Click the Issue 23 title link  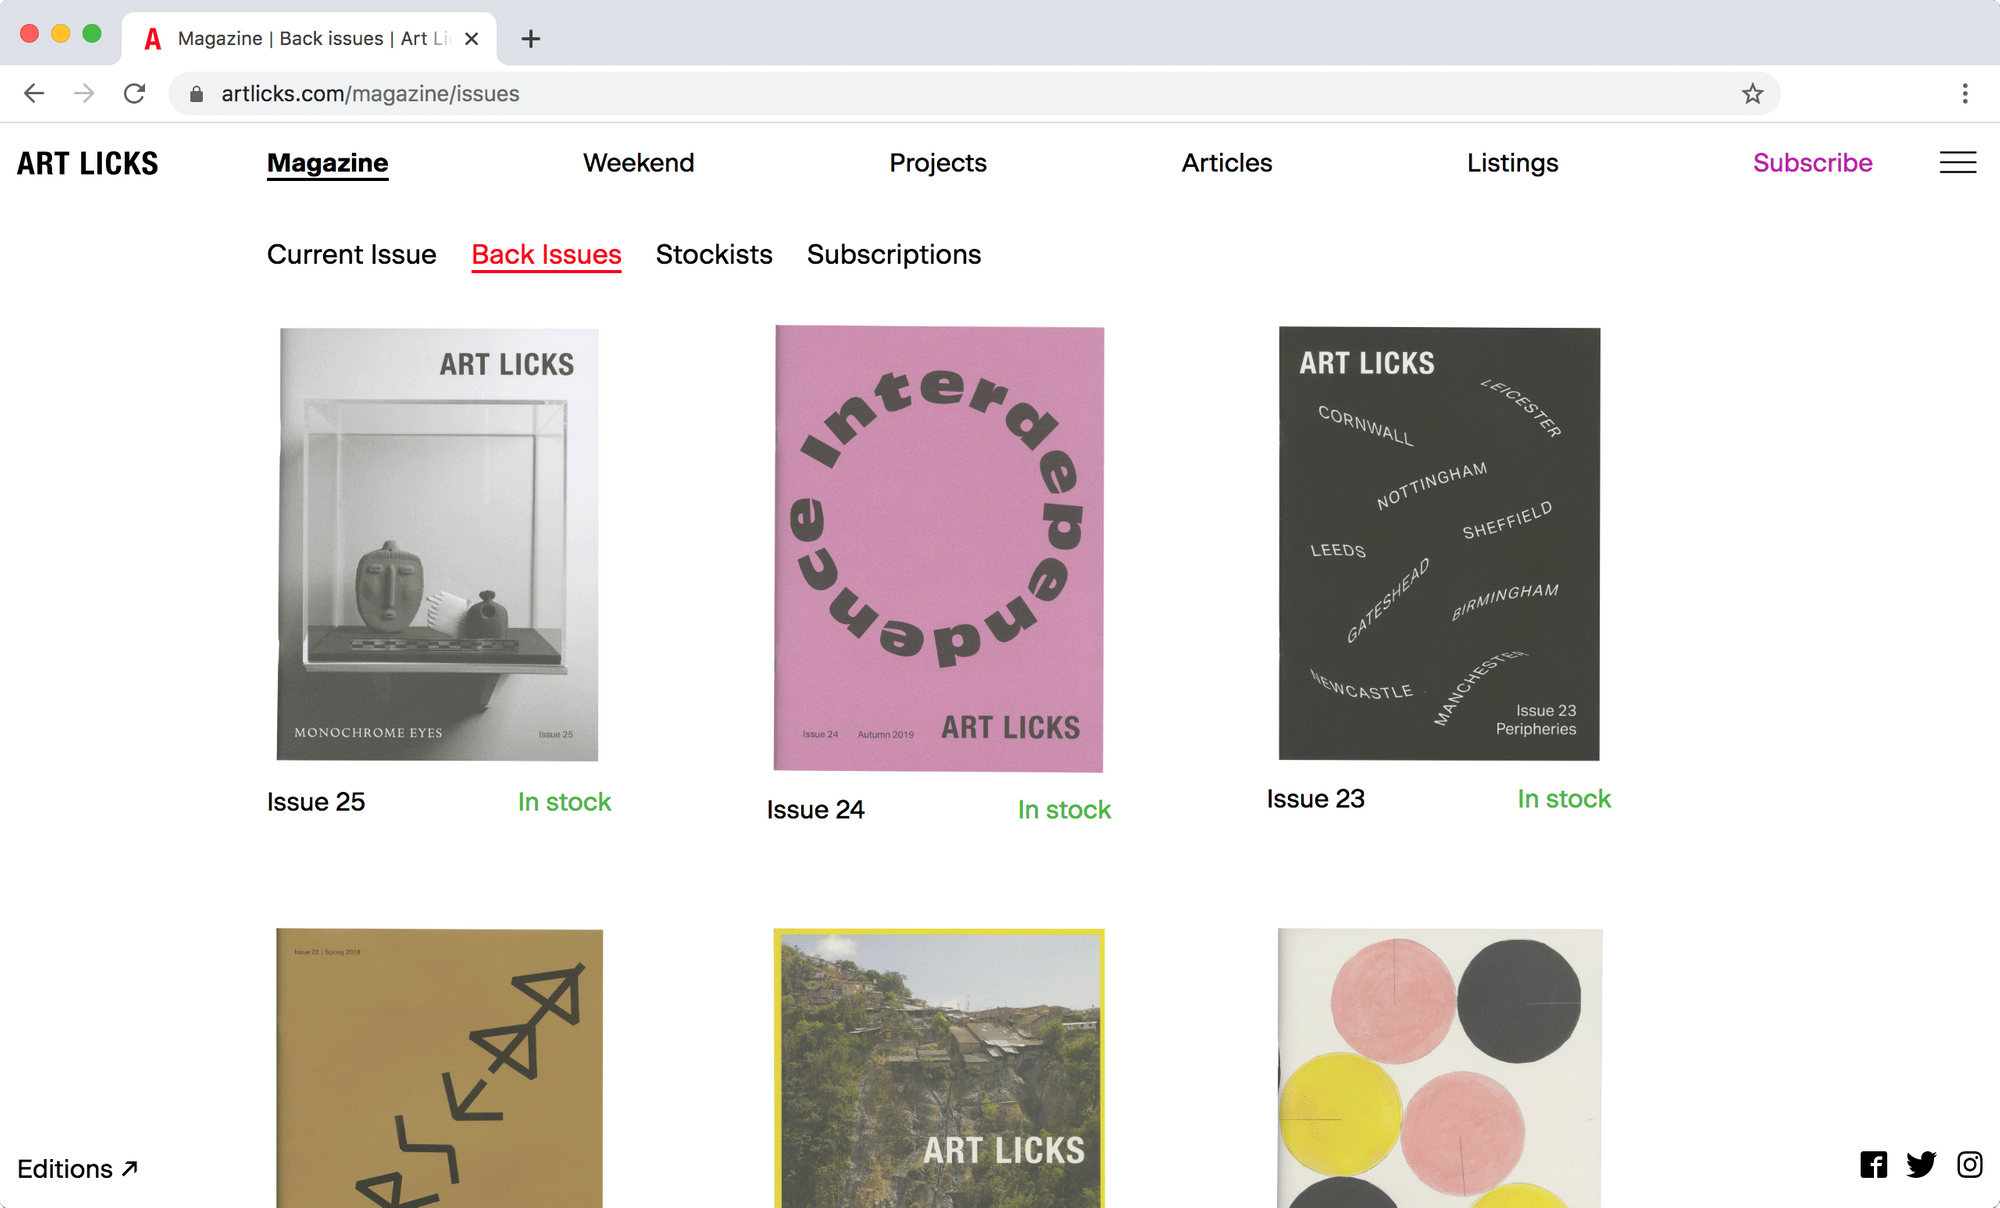coord(1316,799)
